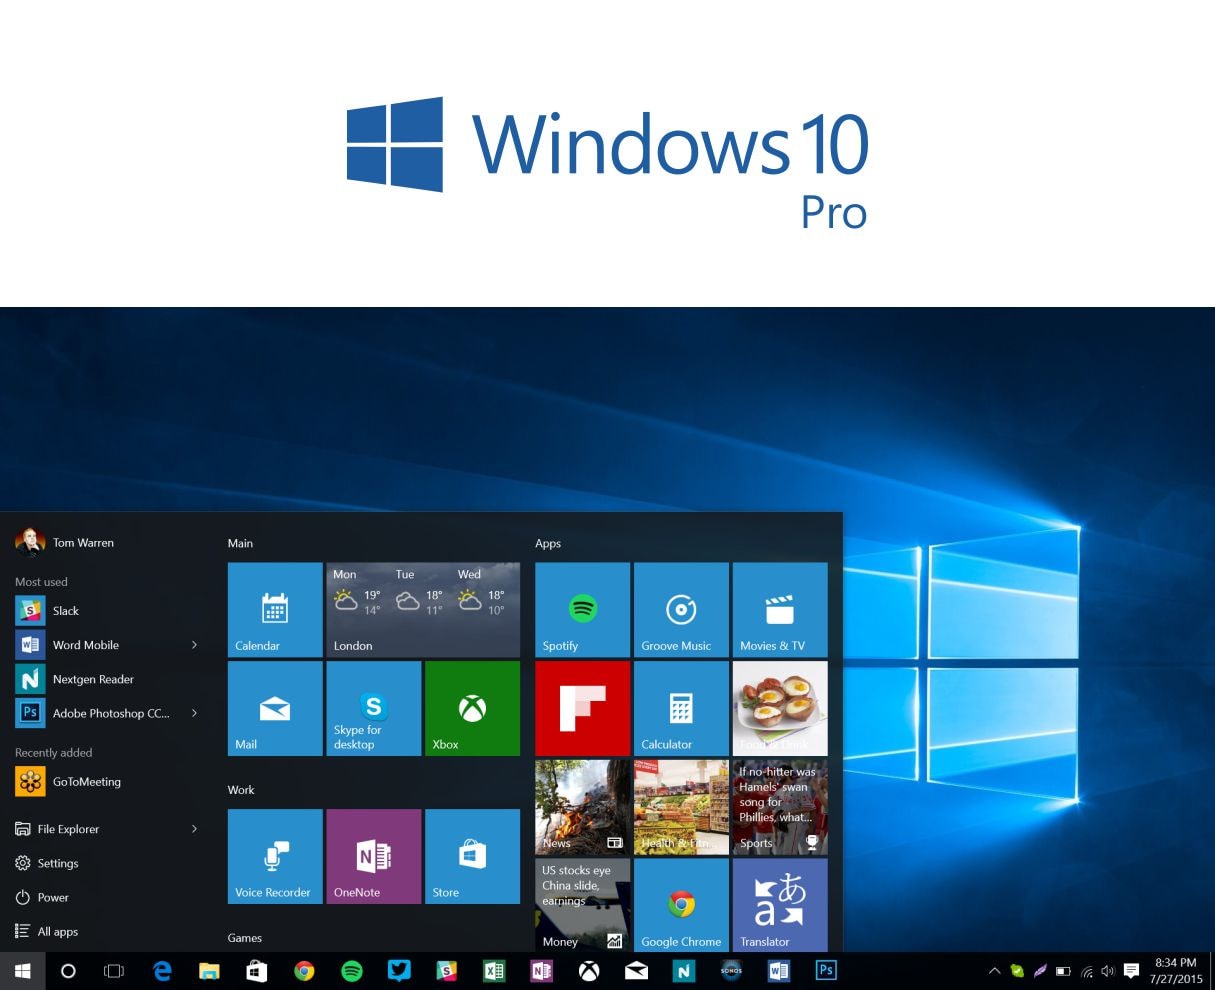Open the Money tile about US stocks
Viewport: 1215px width, 990px height.
pos(583,905)
